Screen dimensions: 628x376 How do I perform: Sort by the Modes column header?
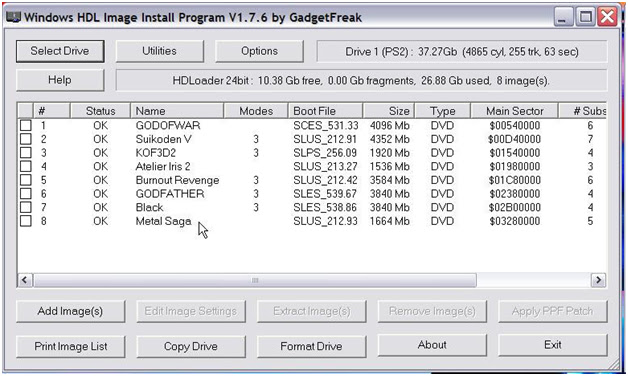point(256,111)
